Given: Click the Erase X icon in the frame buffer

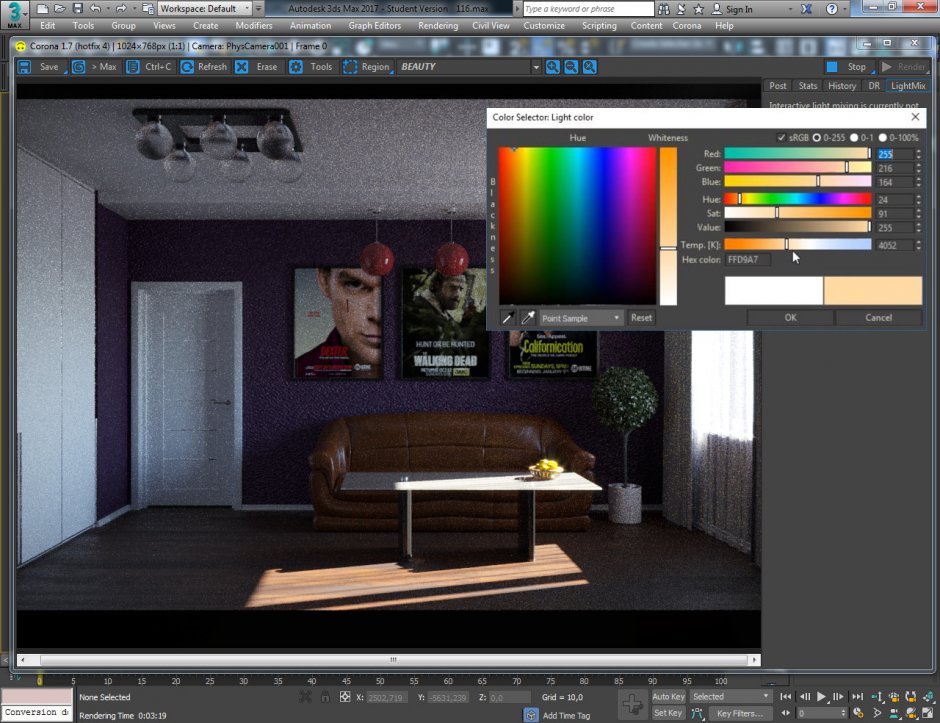Looking at the screenshot, I should click(242, 67).
